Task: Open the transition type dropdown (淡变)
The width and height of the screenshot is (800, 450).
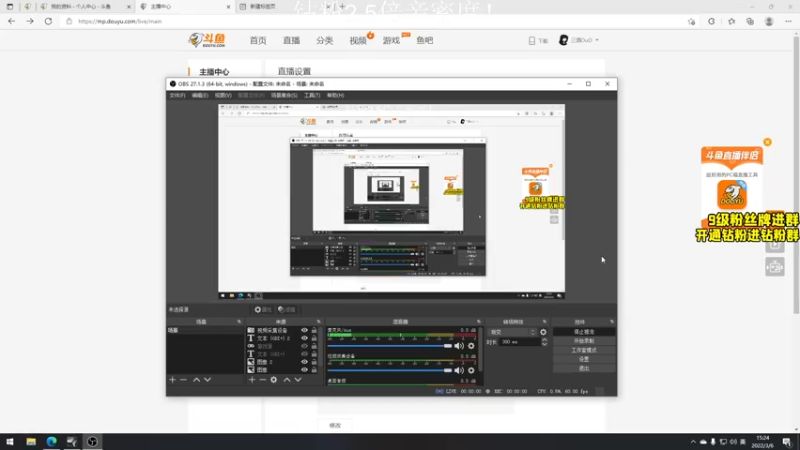Action: pos(512,332)
